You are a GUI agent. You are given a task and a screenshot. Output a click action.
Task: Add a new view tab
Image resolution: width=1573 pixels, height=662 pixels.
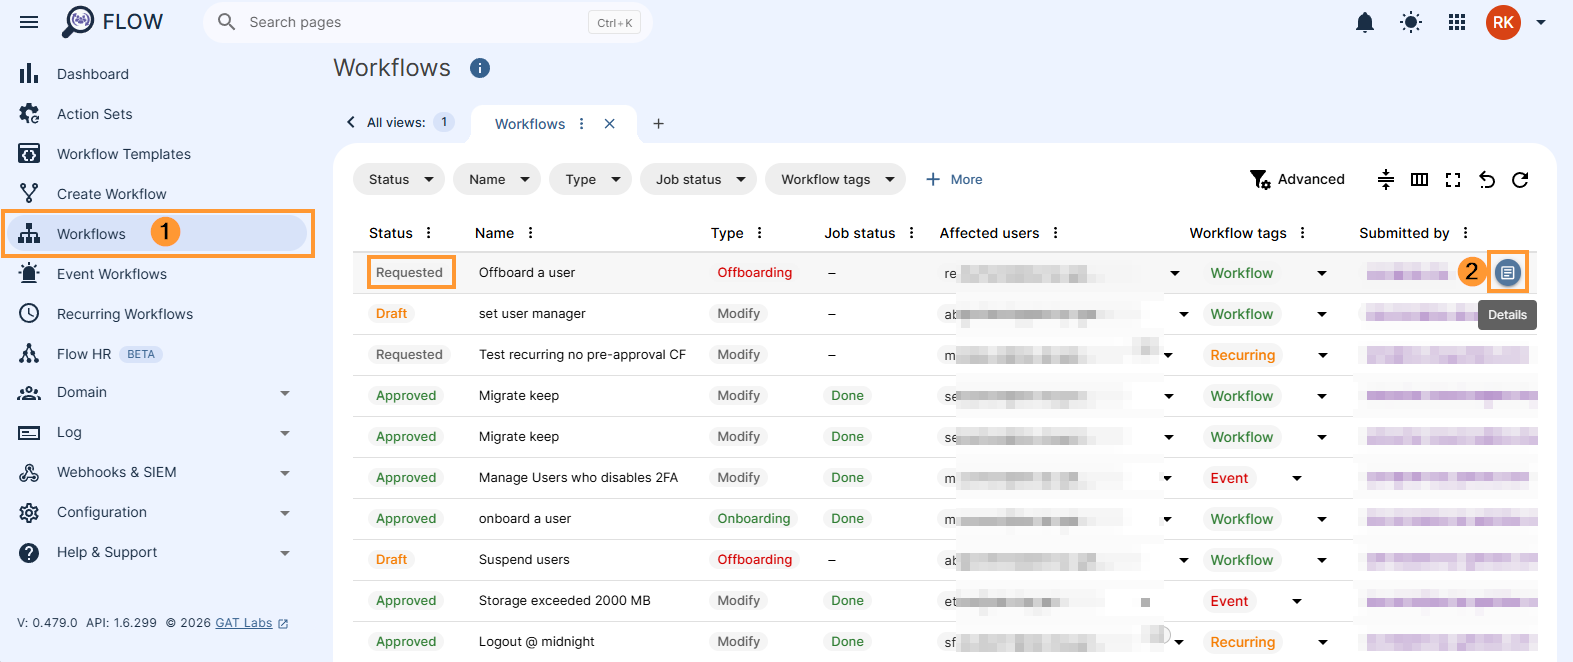pyautogui.click(x=658, y=124)
